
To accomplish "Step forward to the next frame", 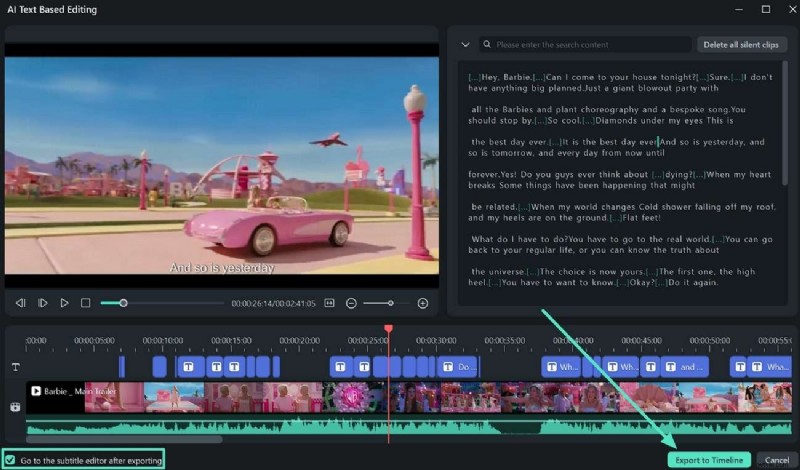I will (x=42, y=303).
